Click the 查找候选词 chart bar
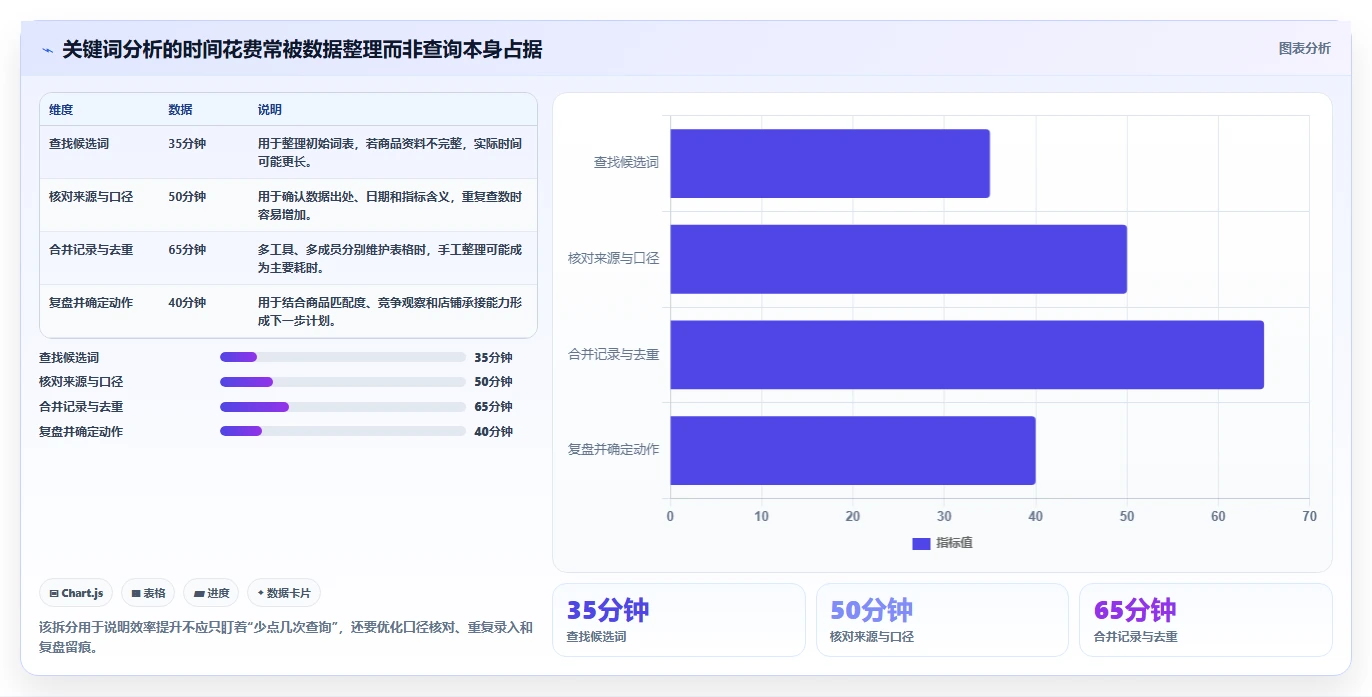 pos(830,163)
